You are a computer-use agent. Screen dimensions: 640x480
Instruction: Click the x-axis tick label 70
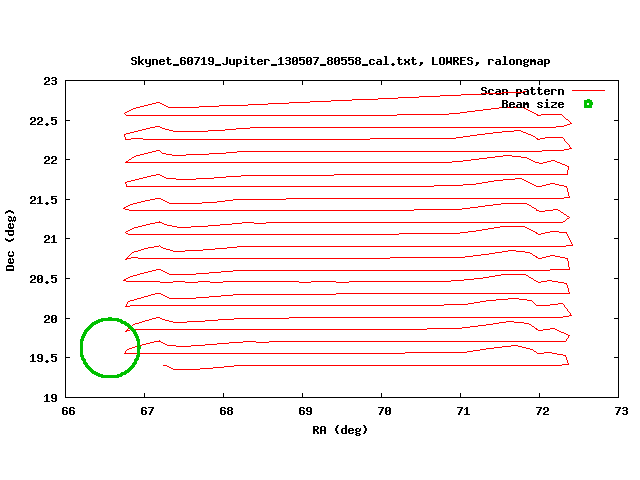[384, 411]
